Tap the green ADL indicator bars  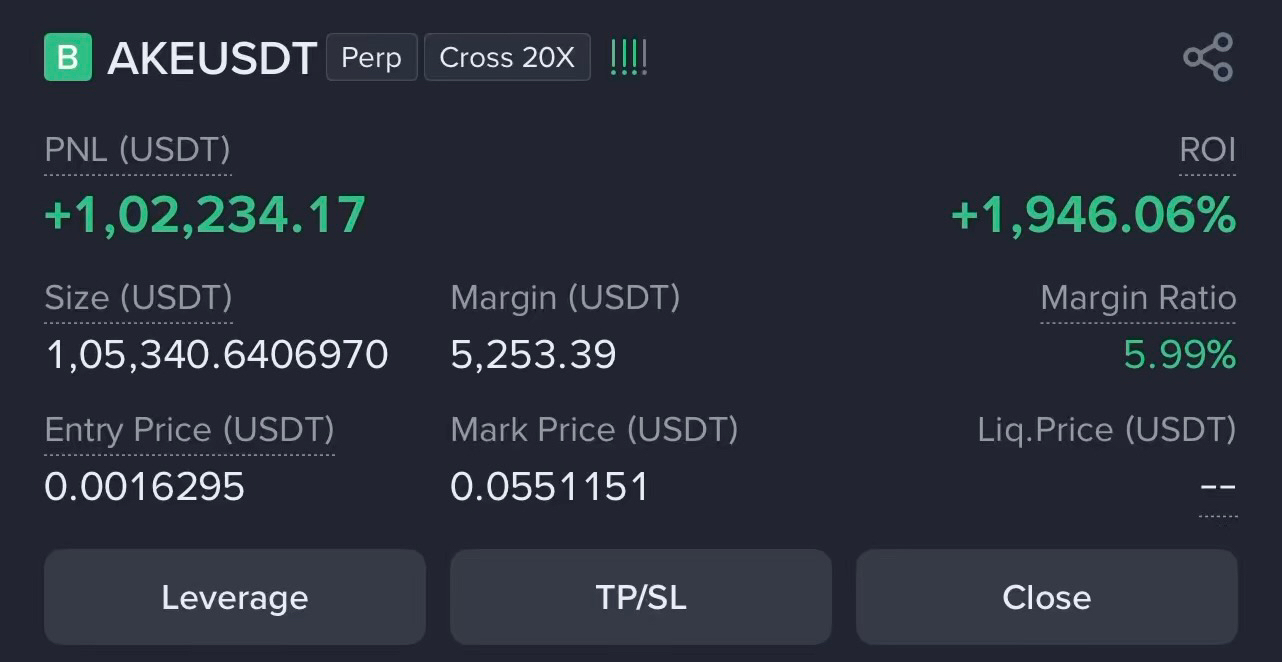point(629,58)
